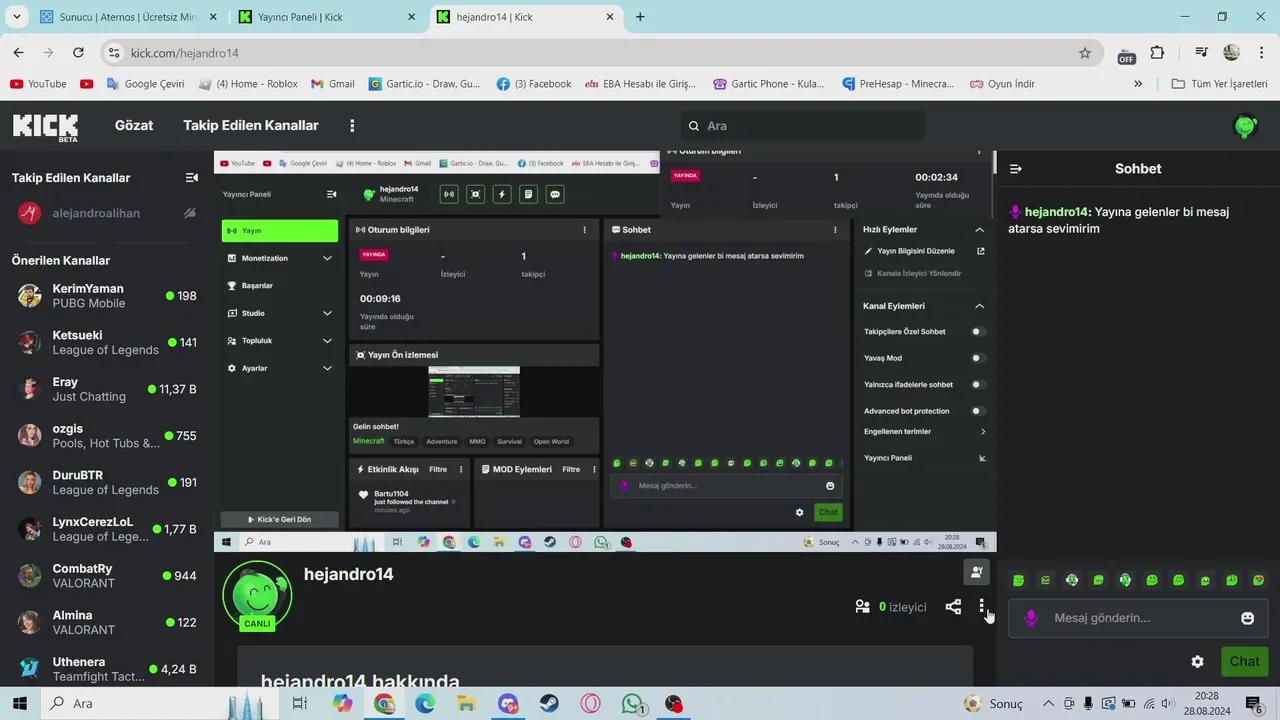Open the user avatar menu in Kick header
Screen dimensions: 1280x720
coord(1245,126)
